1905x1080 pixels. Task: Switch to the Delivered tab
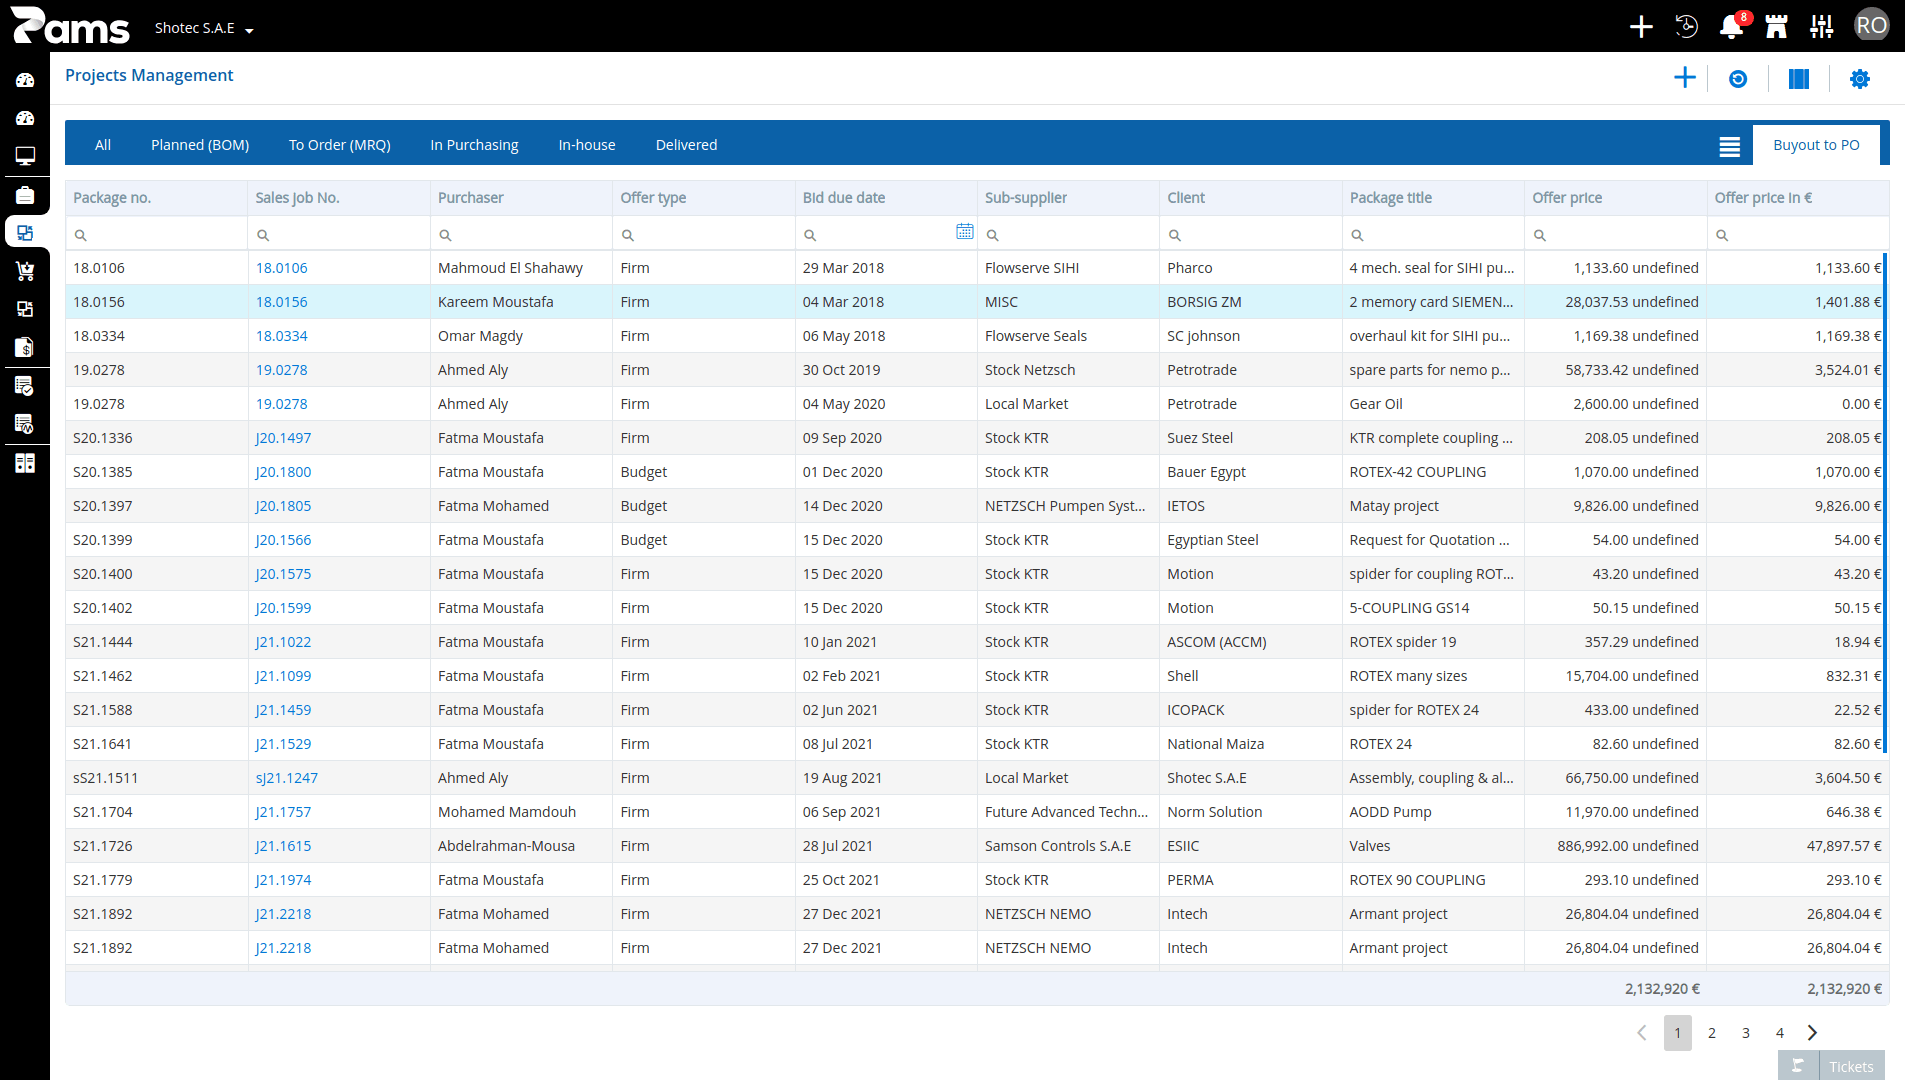point(686,145)
